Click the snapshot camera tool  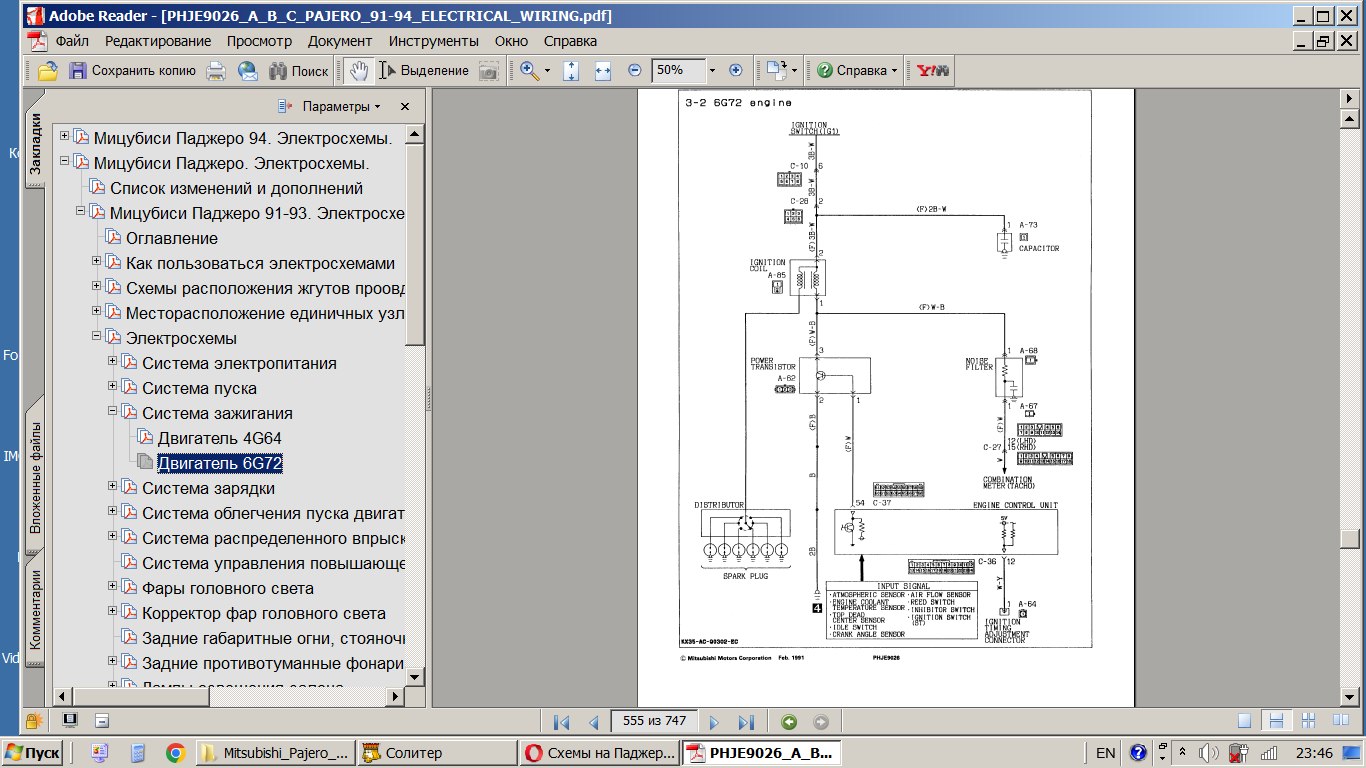pyautogui.click(x=488, y=71)
